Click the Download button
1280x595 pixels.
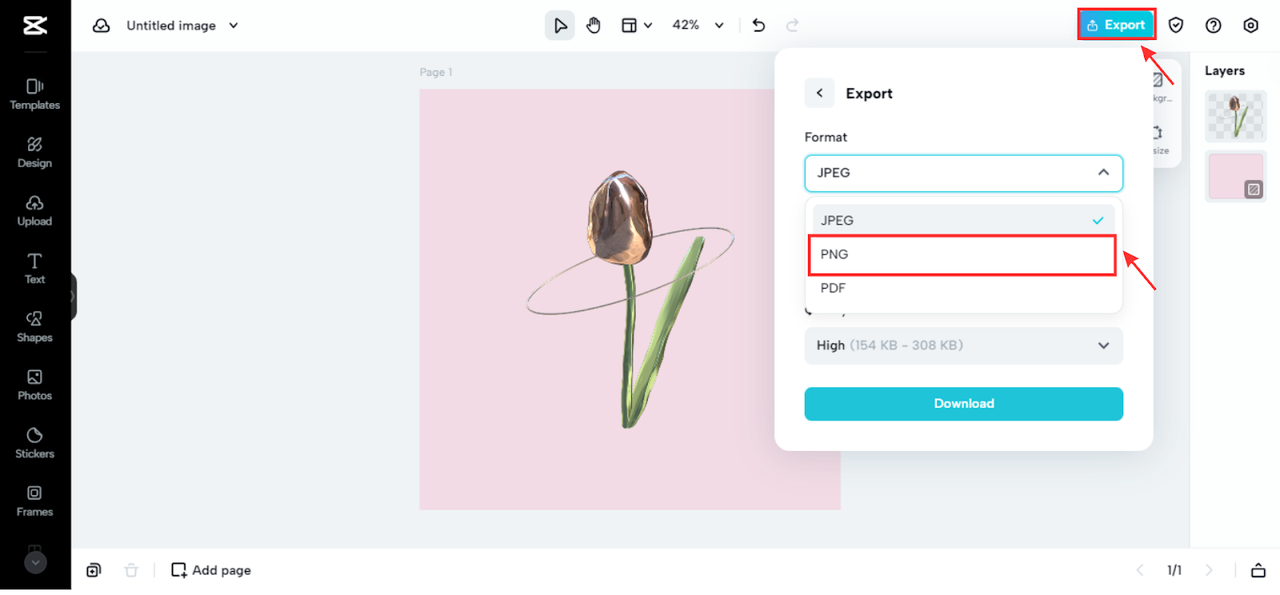[x=963, y=404]
